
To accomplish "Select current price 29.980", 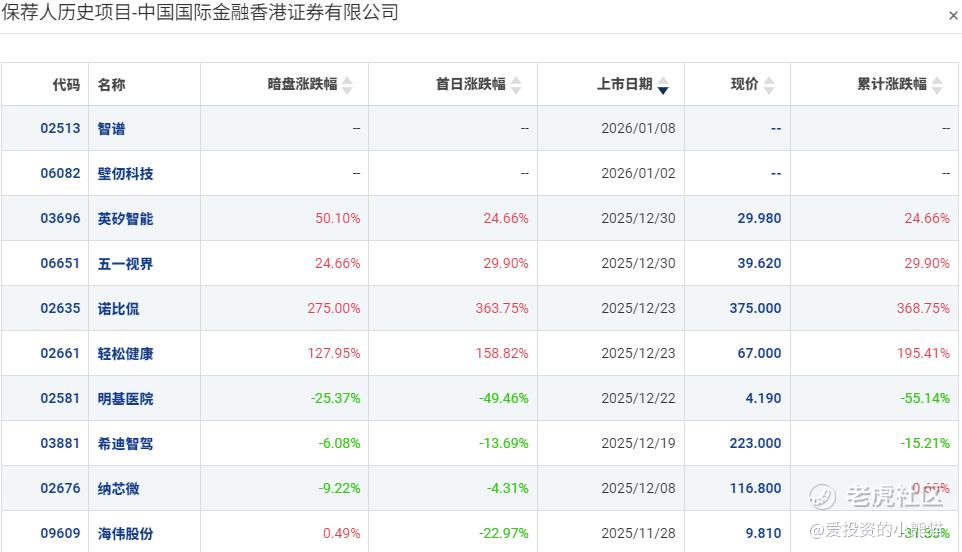I will [x=759, y=218].
